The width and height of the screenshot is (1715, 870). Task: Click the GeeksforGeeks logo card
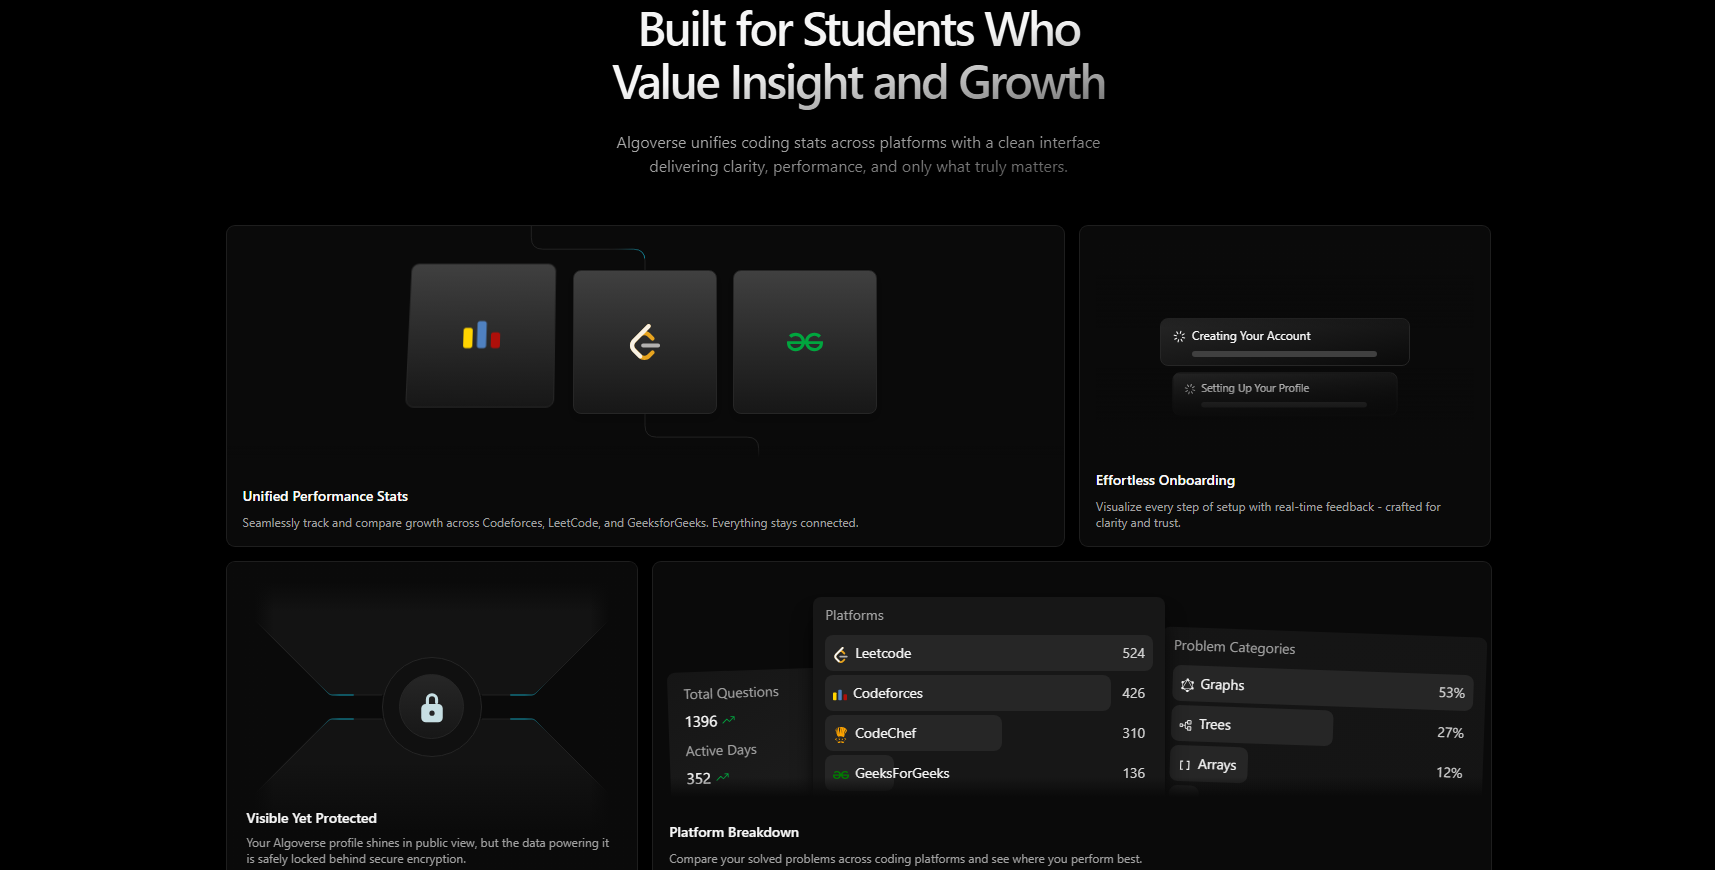805,342
